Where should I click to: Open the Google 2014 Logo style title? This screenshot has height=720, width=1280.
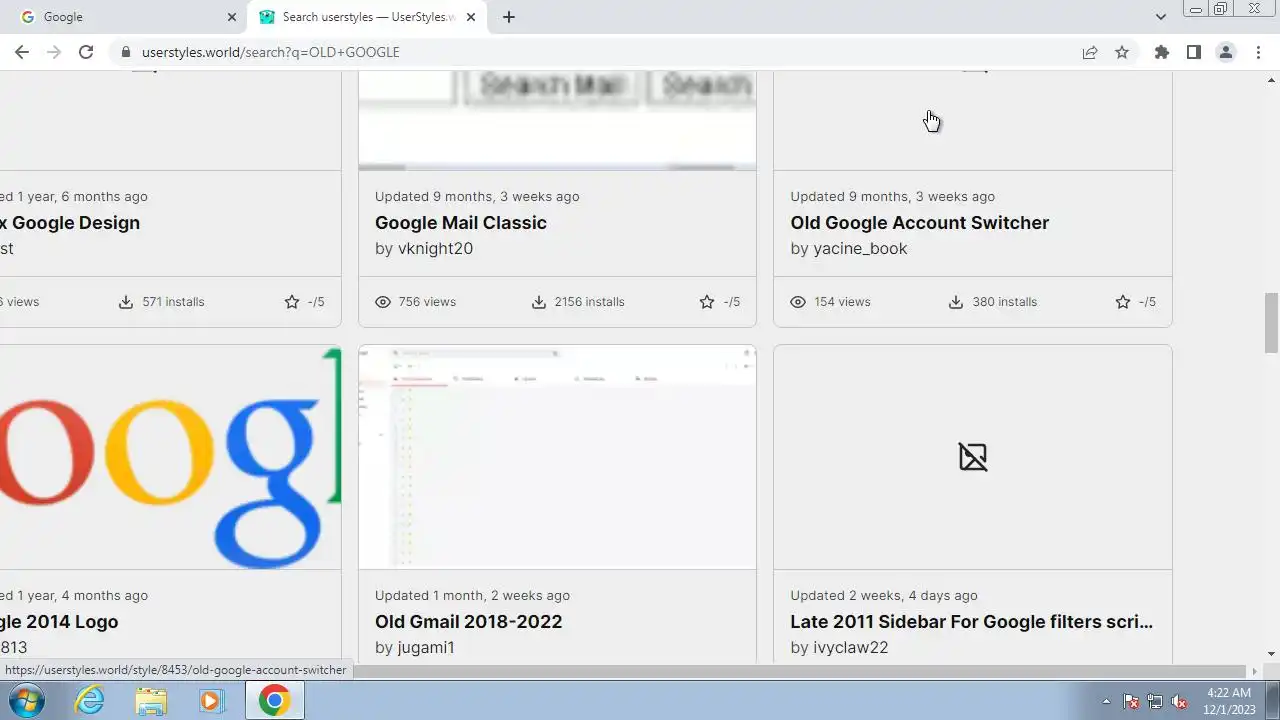coord(59,621)
